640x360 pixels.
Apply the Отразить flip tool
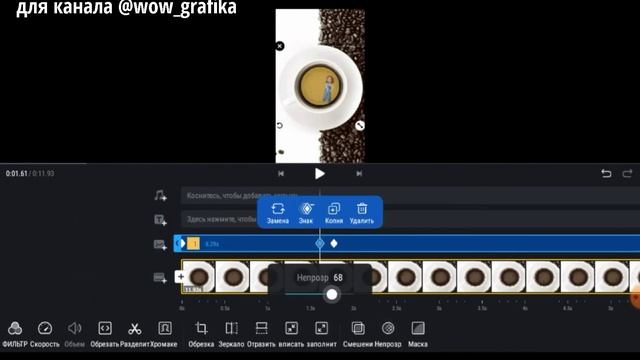coord(261,334)
